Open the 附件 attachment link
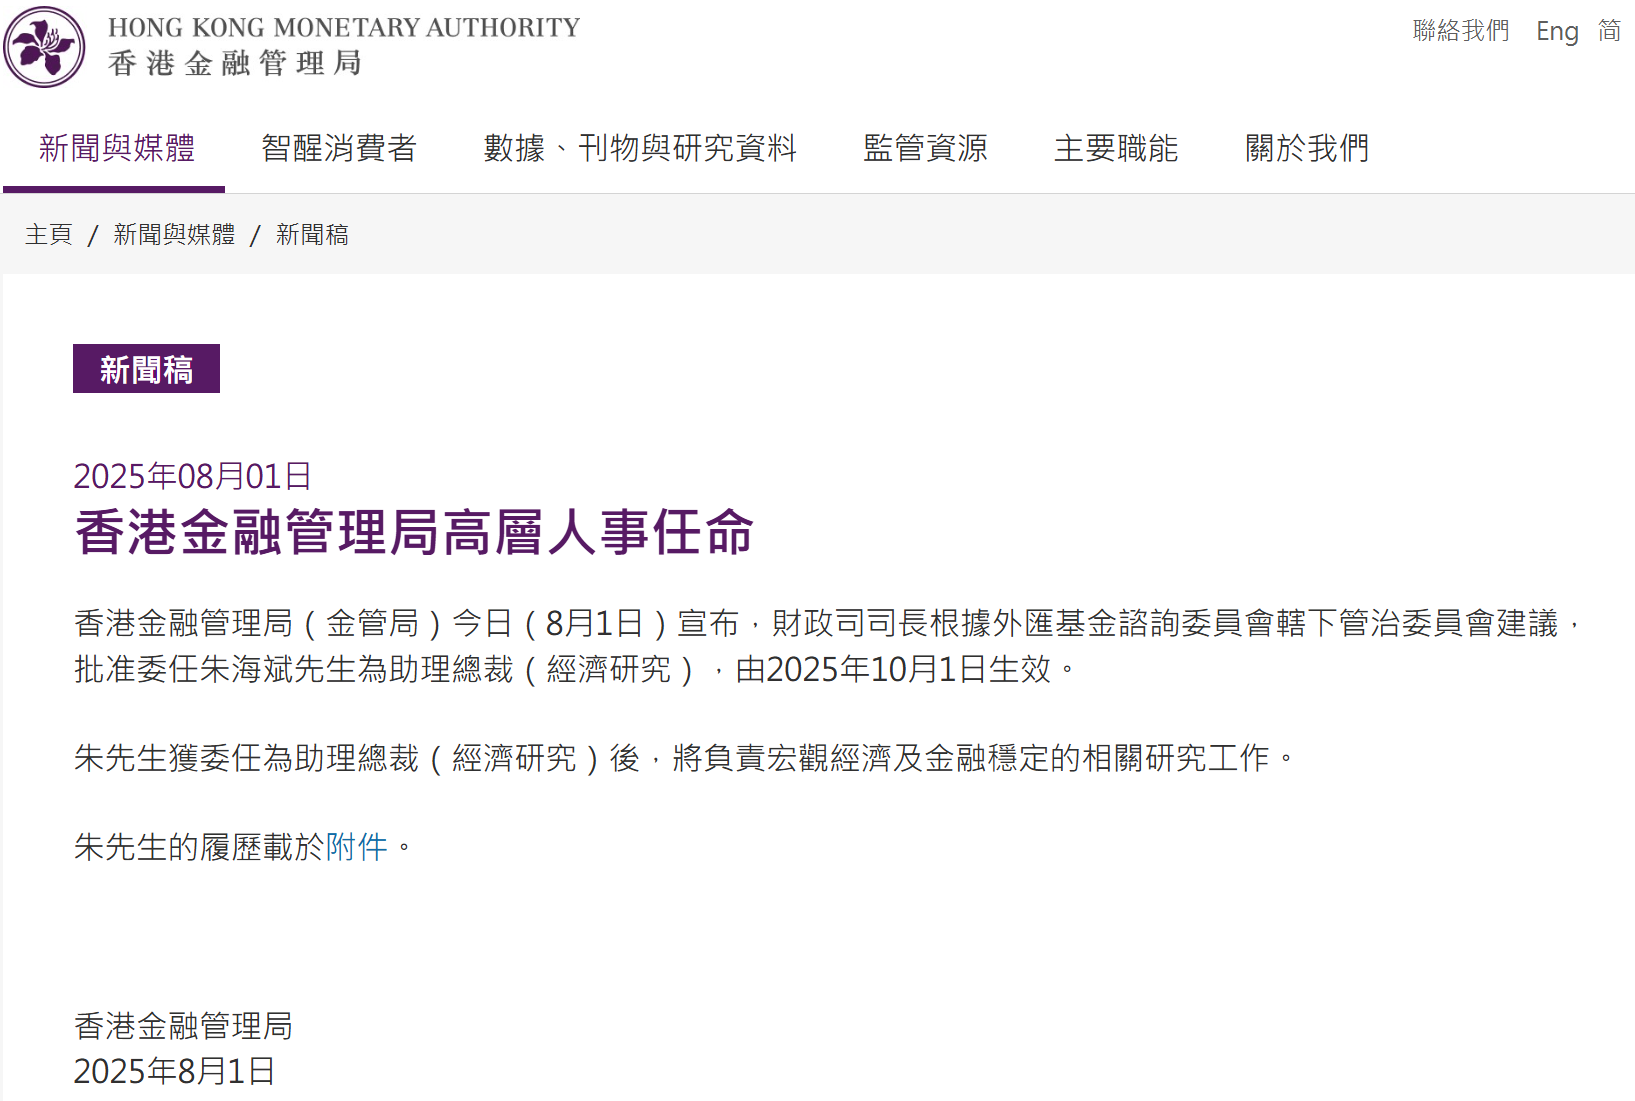Image resolution: width=1635 pixels, height=1101 pixels. pyautogui.click(x=357, y=847)
